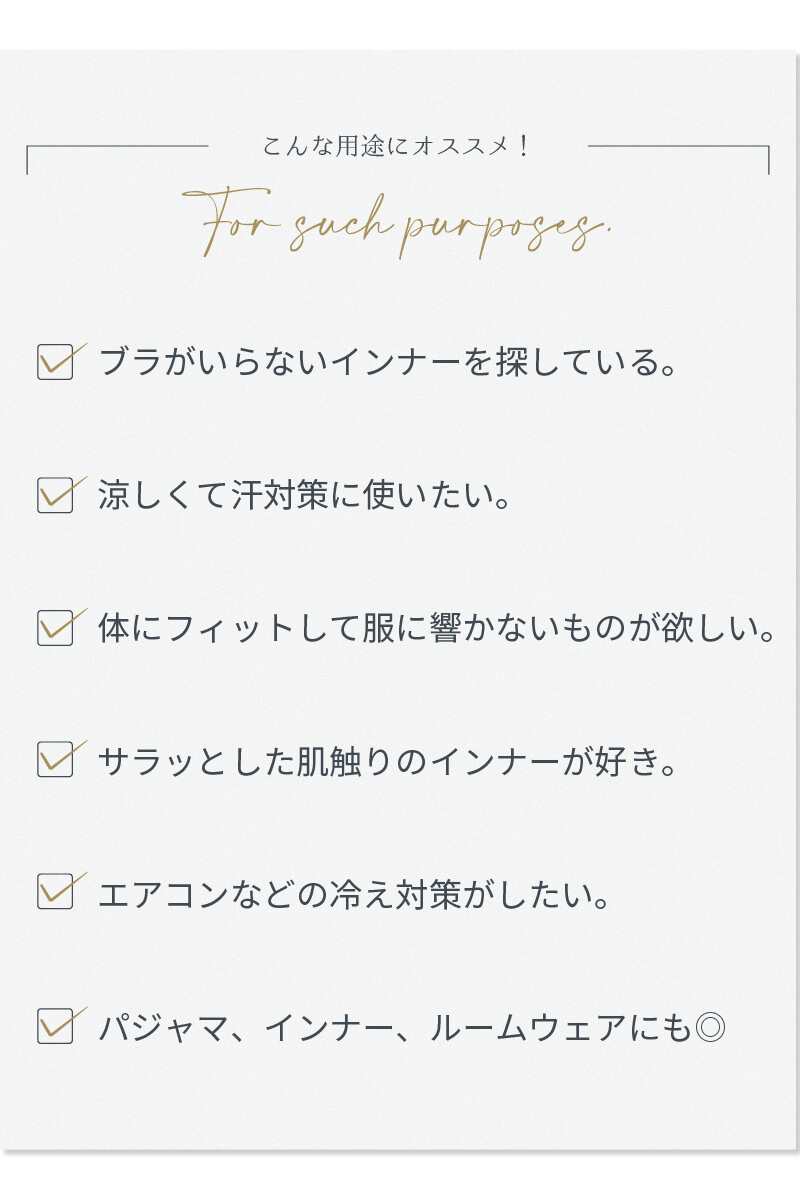Click the text パジャマ、インナー、ルームウェアにも
The image size is (800, 1200).
point(395,1028)
